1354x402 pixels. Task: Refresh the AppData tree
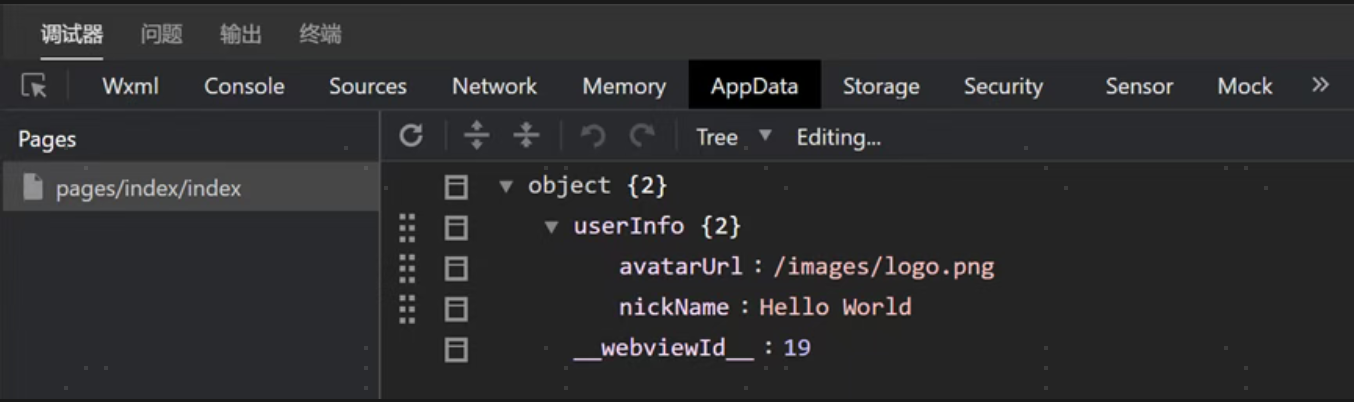[x=411, y=136]
